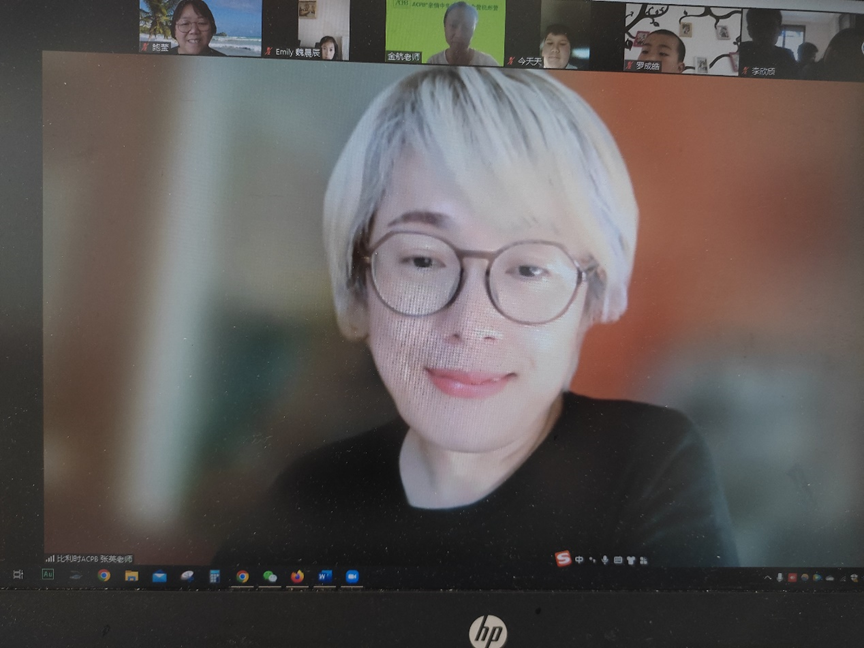This screenshot has width=864, height=648.
Task: Open WeChat from the taskbar
Action: point(270,577)
